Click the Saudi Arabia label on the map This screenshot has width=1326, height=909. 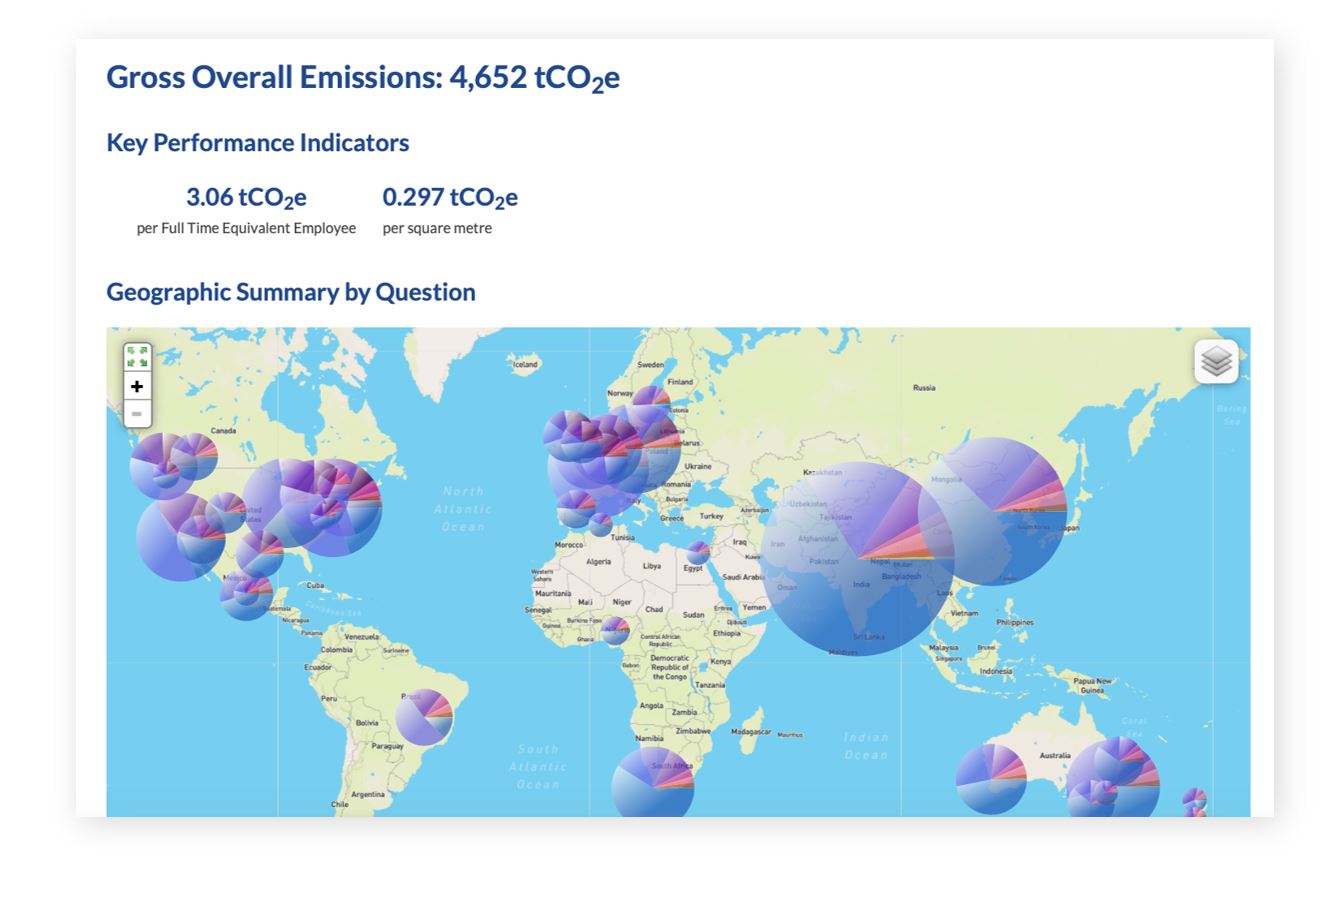[x=743, y=577]
